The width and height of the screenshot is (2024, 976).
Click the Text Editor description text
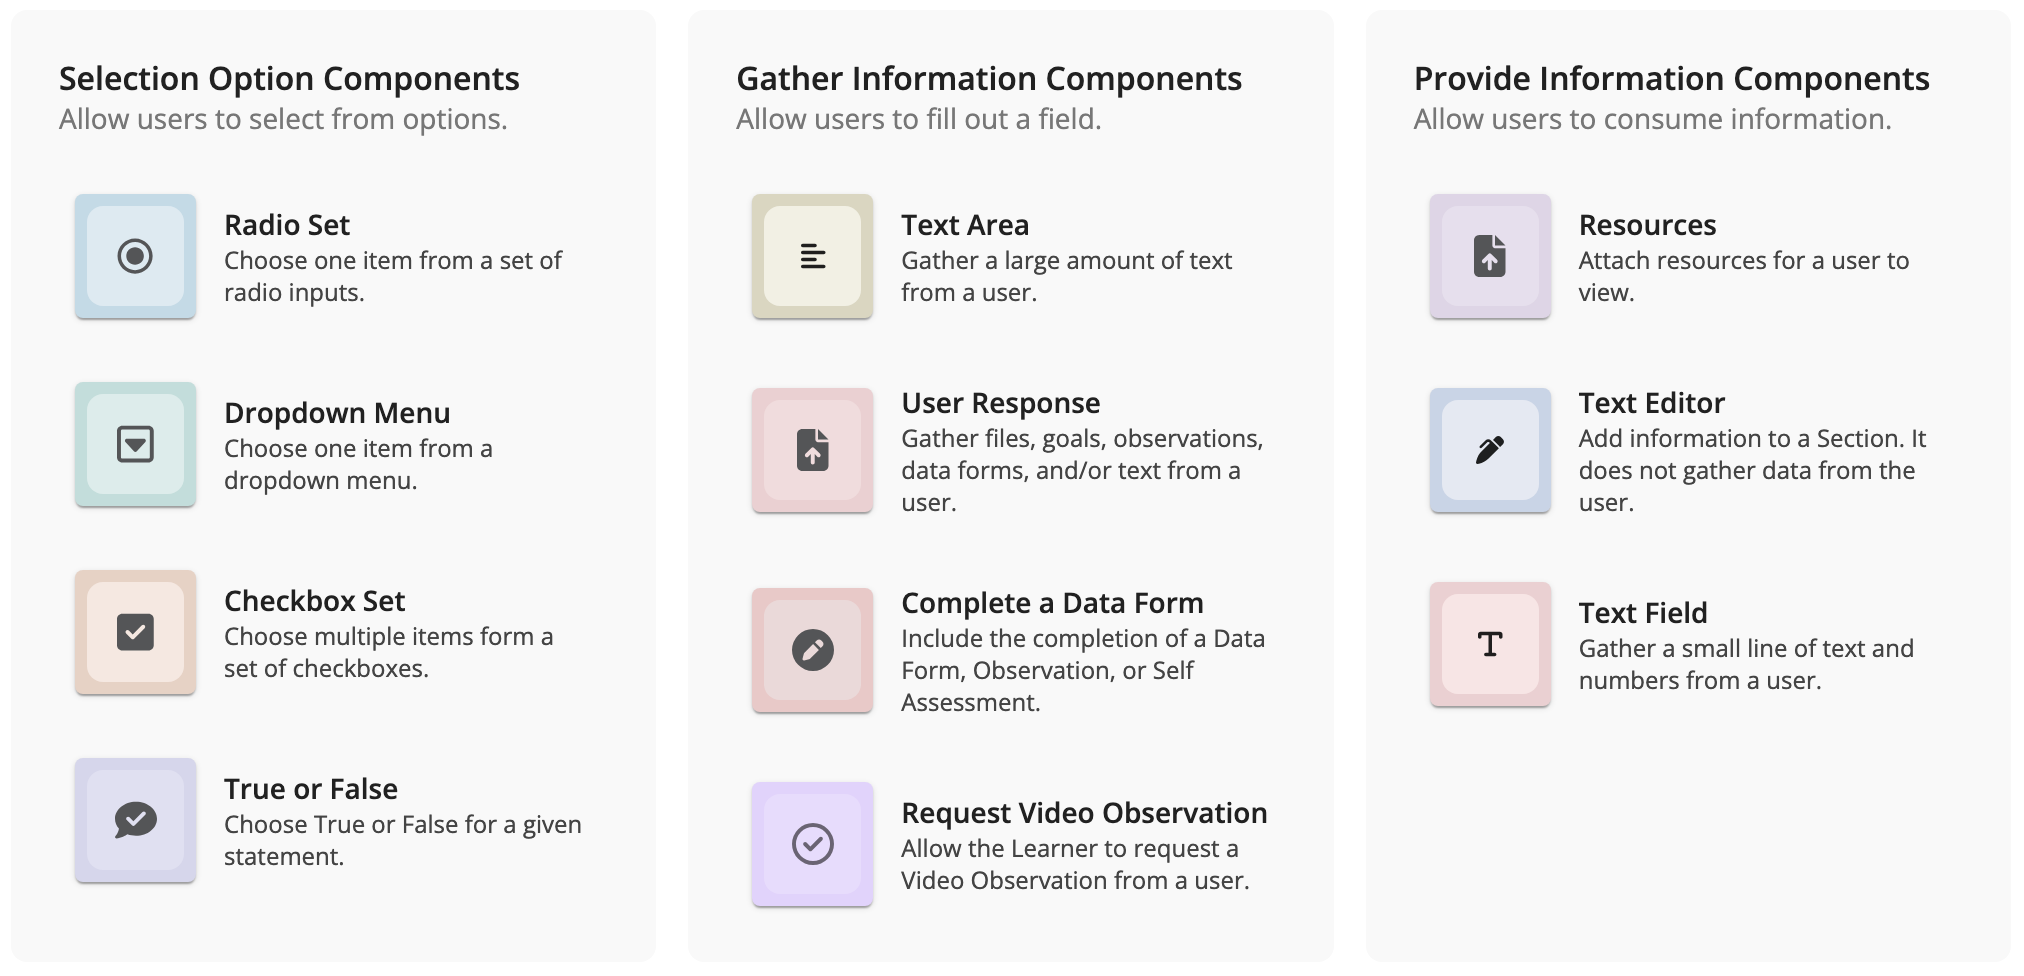point(1751,470)
